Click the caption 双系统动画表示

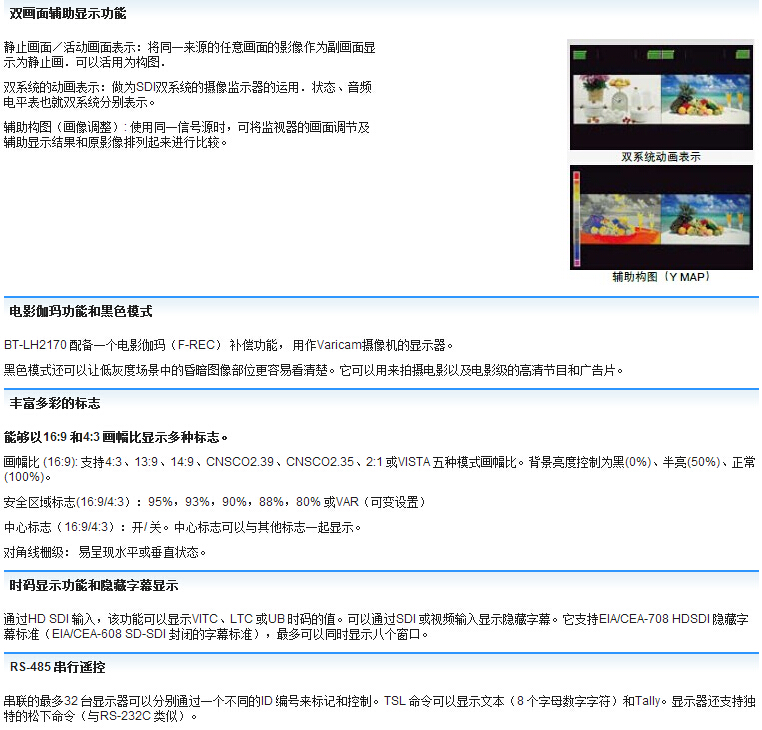tap(661, 157)
